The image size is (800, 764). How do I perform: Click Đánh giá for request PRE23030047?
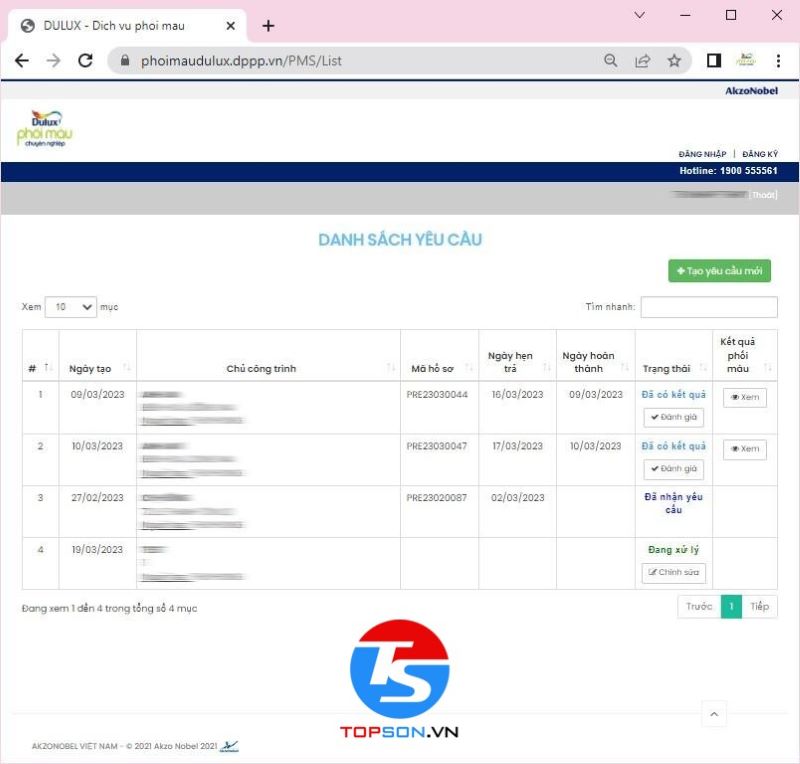point(673,469)
